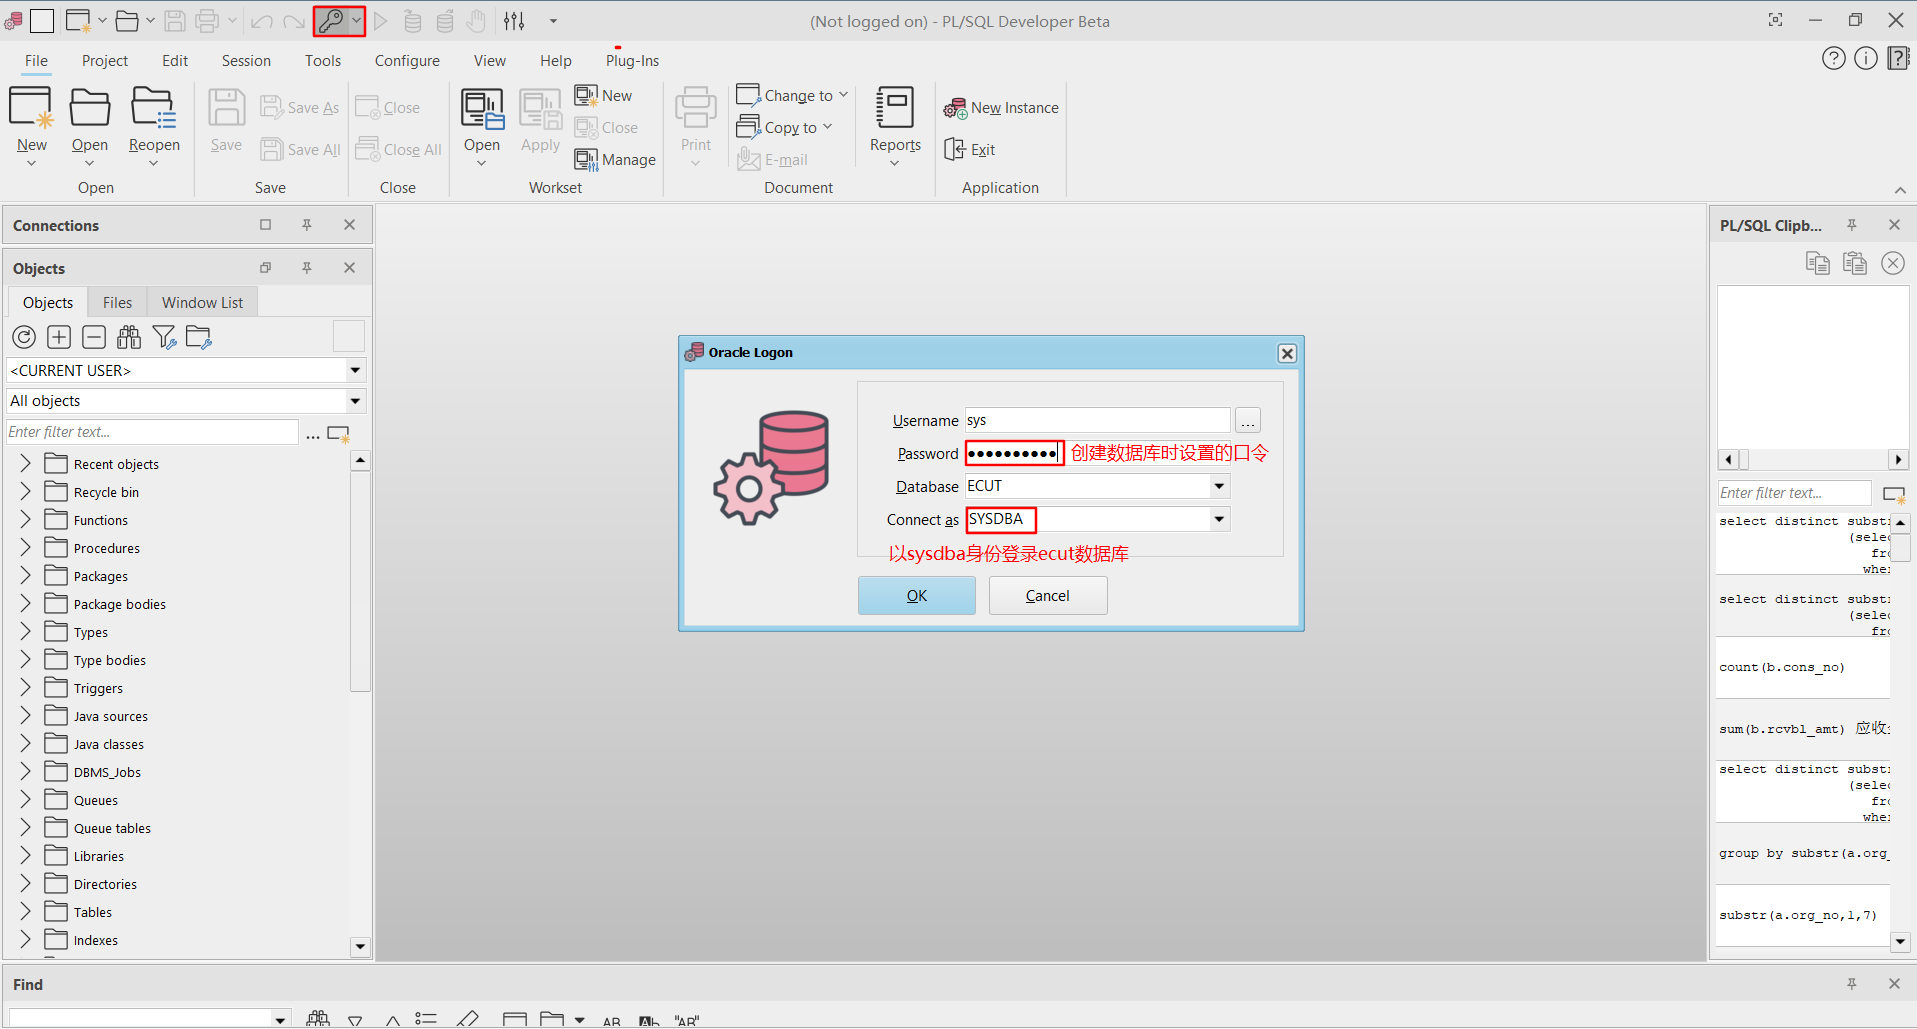Viewport: 1917px width, 1029px height.
Task: Click the Log on key icon
Action: coord(331,20)
